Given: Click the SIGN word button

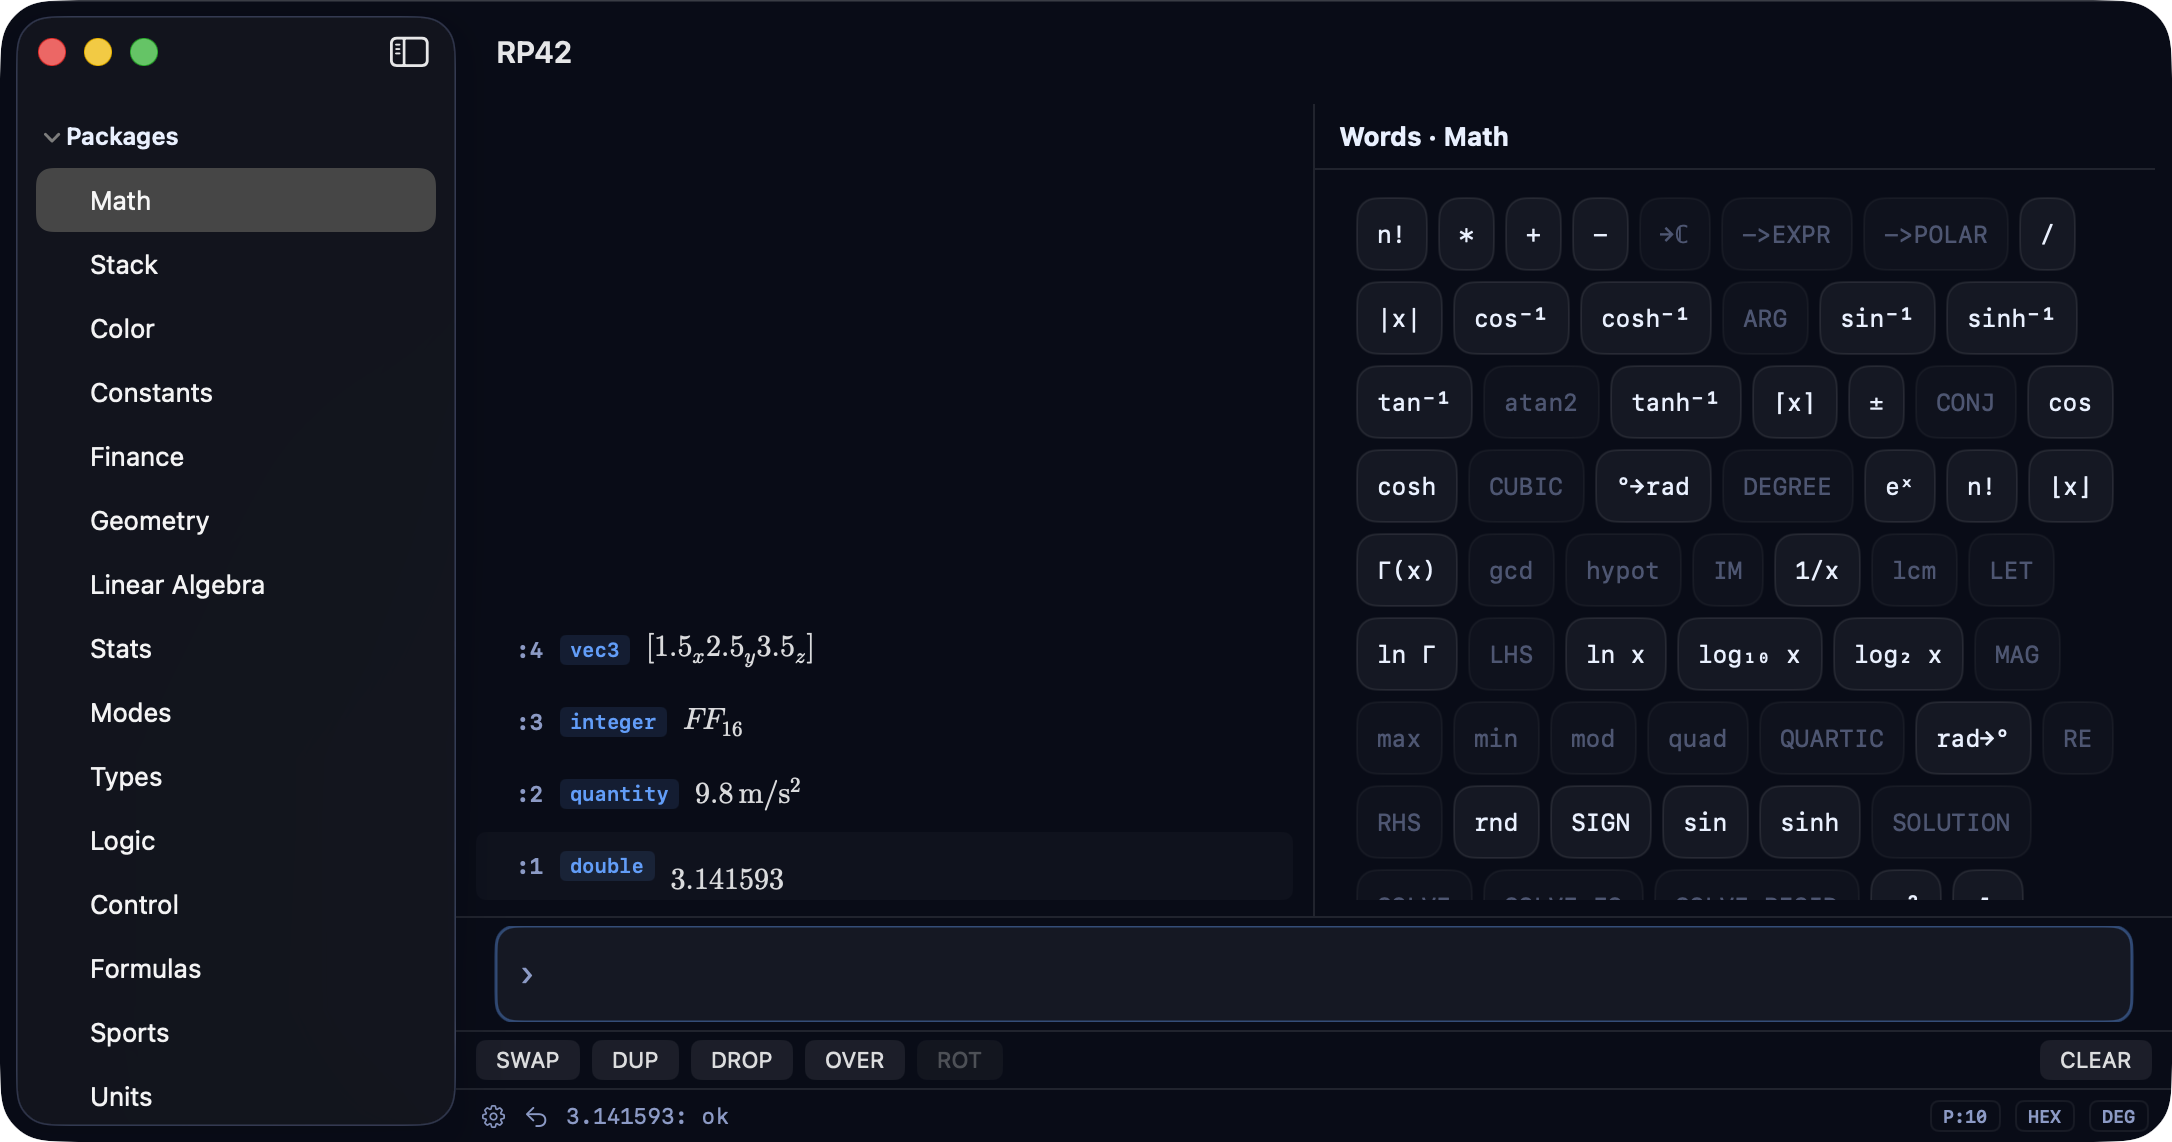Looking at the screenshot, I should point(1600,822).
